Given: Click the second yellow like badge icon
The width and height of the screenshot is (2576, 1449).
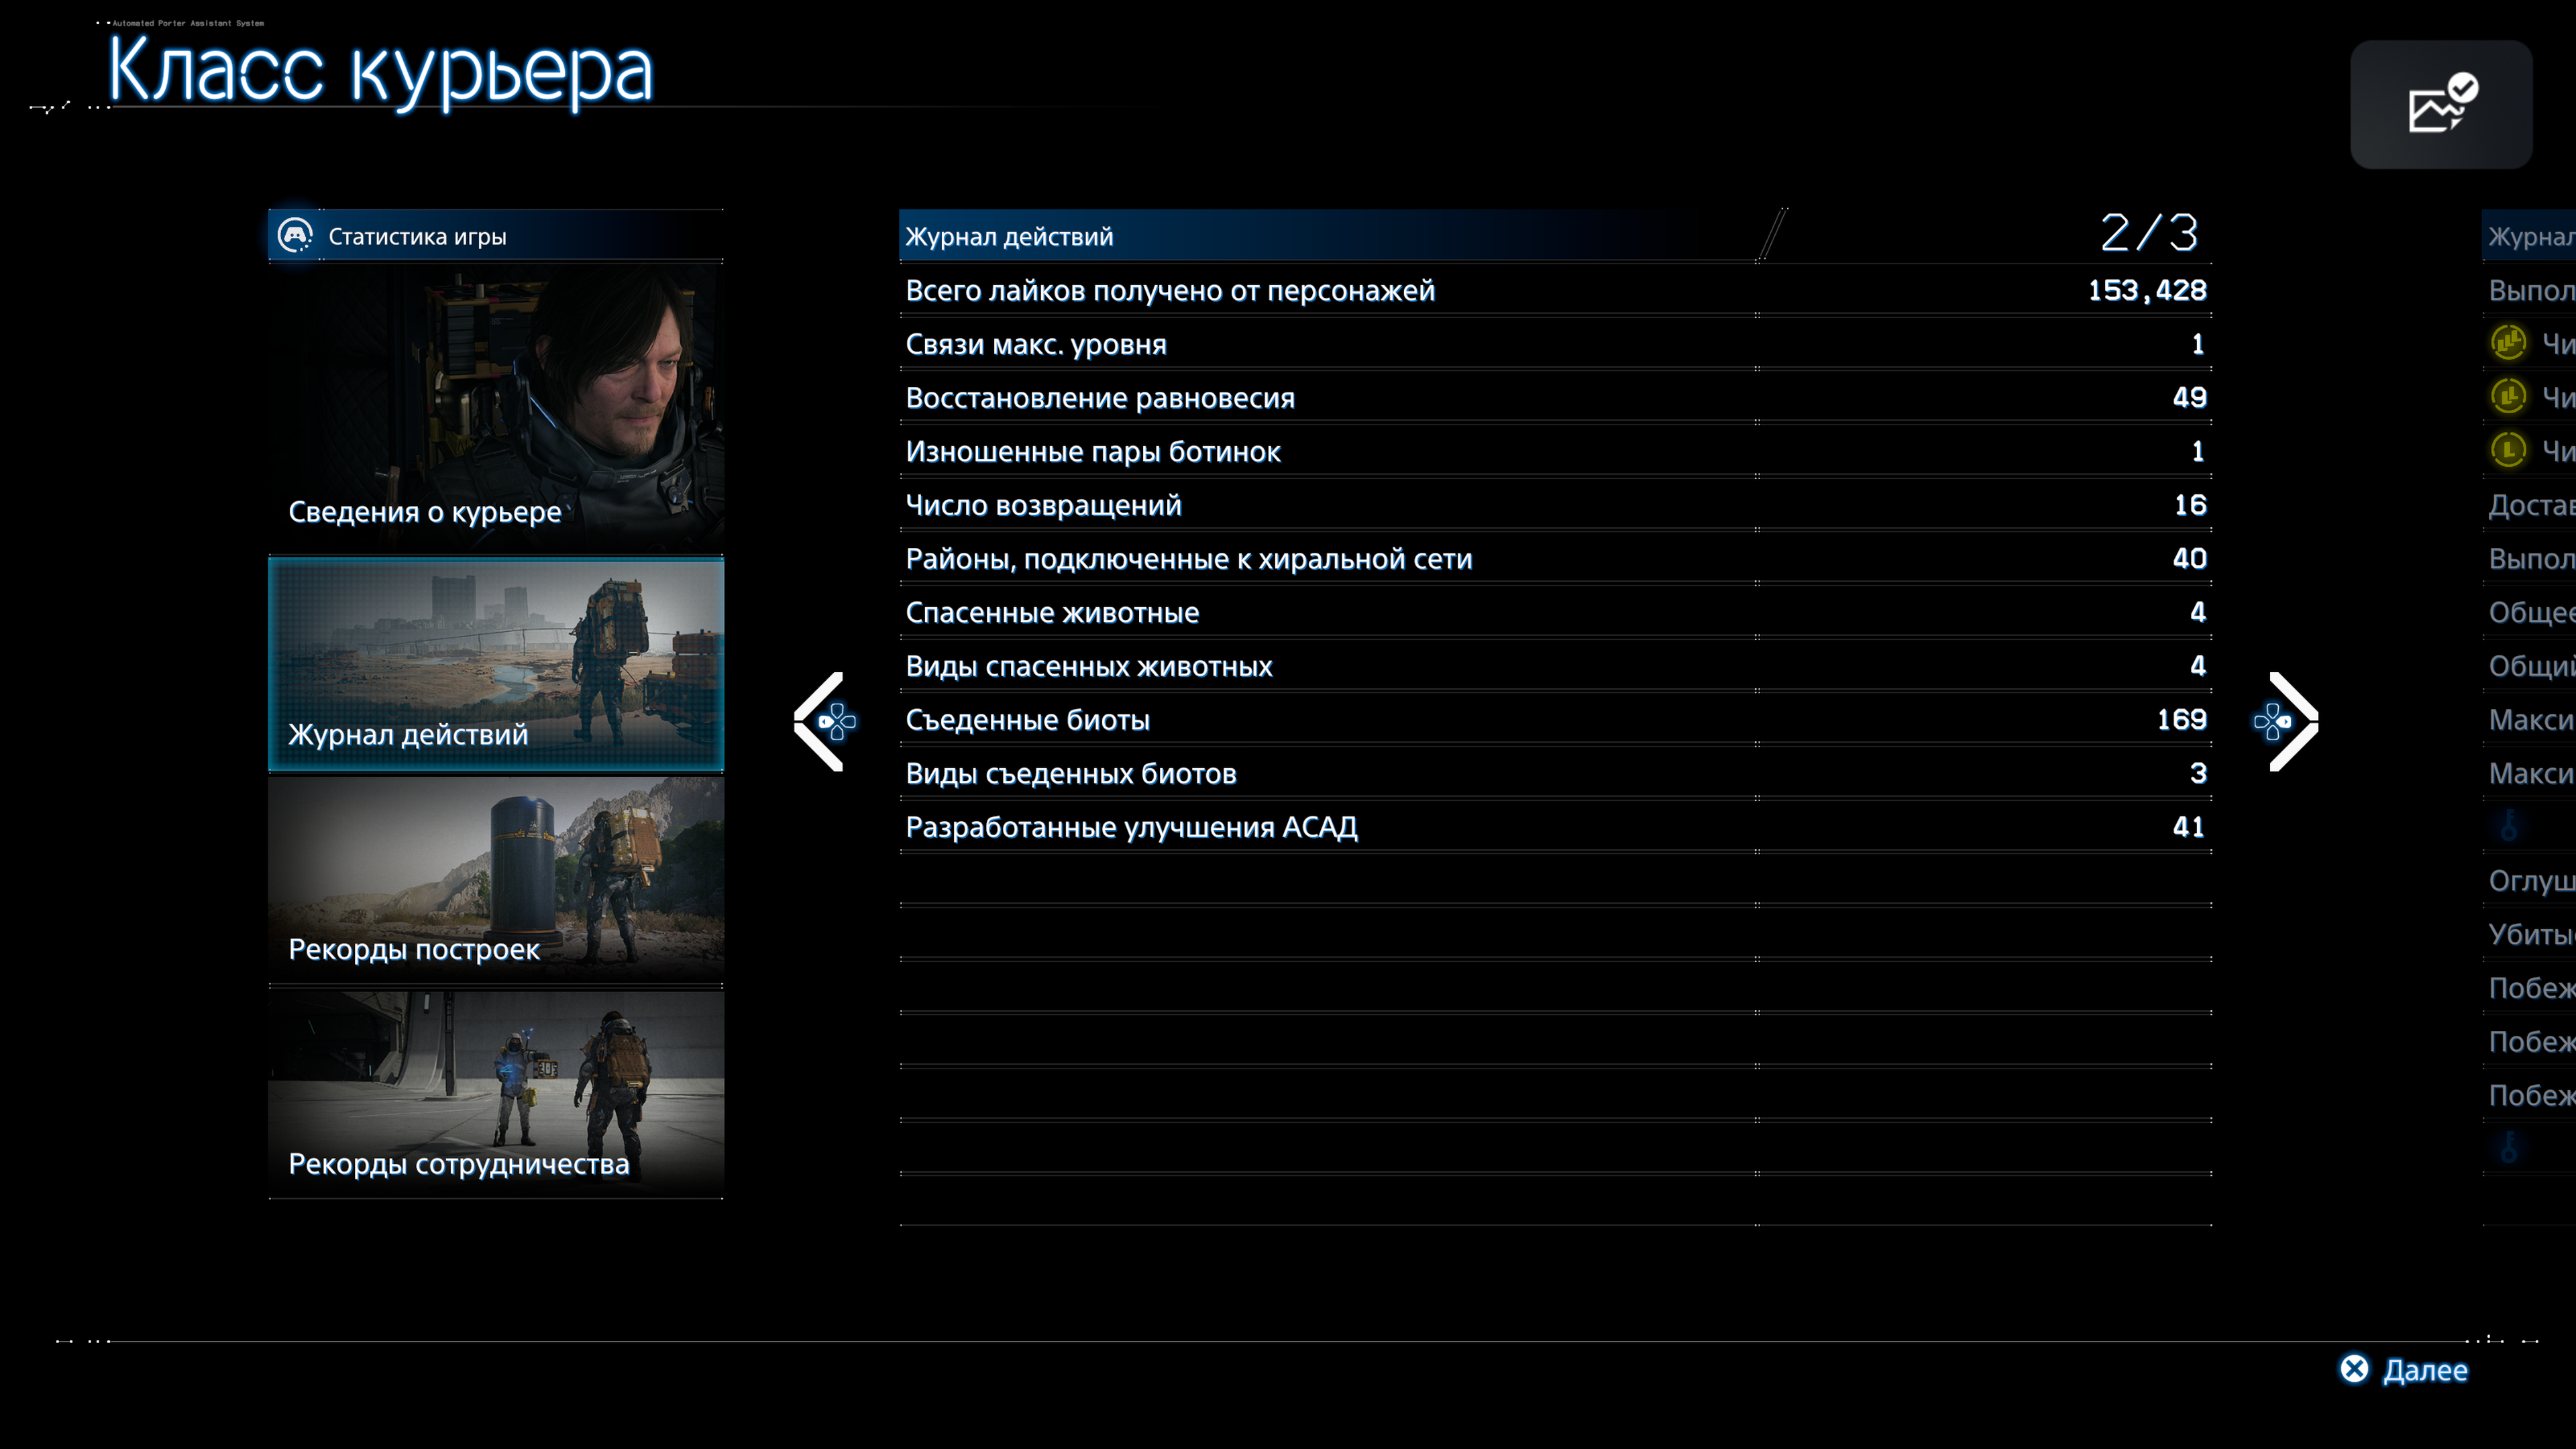Looking at the screenshot, I should point(2508,397).
